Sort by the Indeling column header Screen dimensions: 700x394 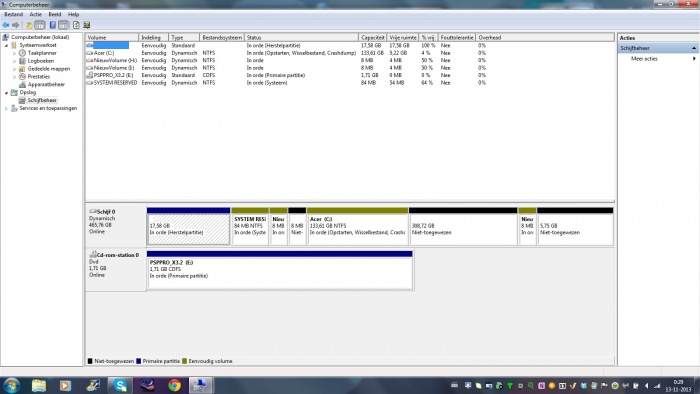tap(154, 37)
